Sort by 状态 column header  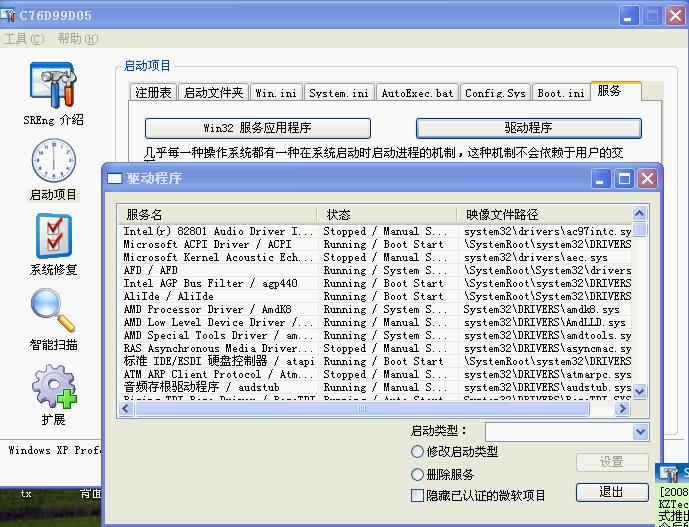tap(387, 214)
